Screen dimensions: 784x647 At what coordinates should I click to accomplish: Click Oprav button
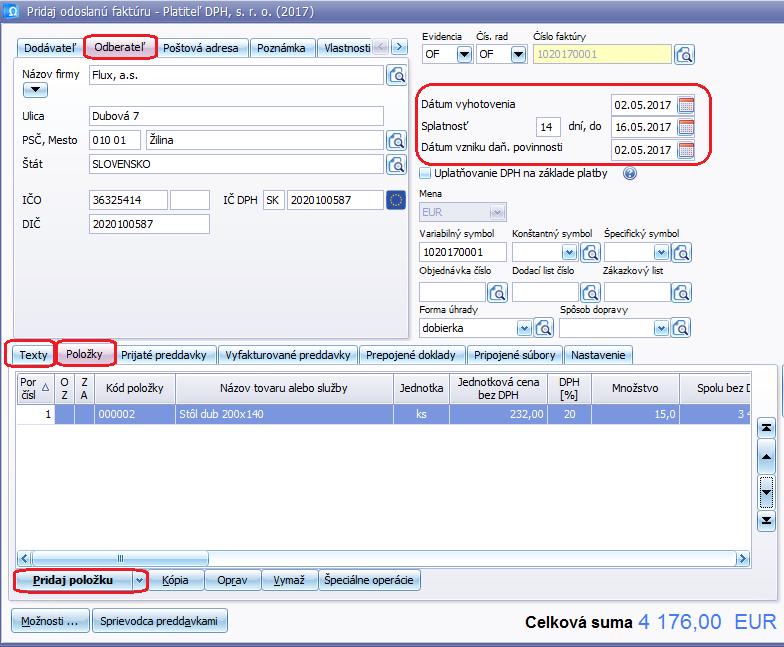232,580
